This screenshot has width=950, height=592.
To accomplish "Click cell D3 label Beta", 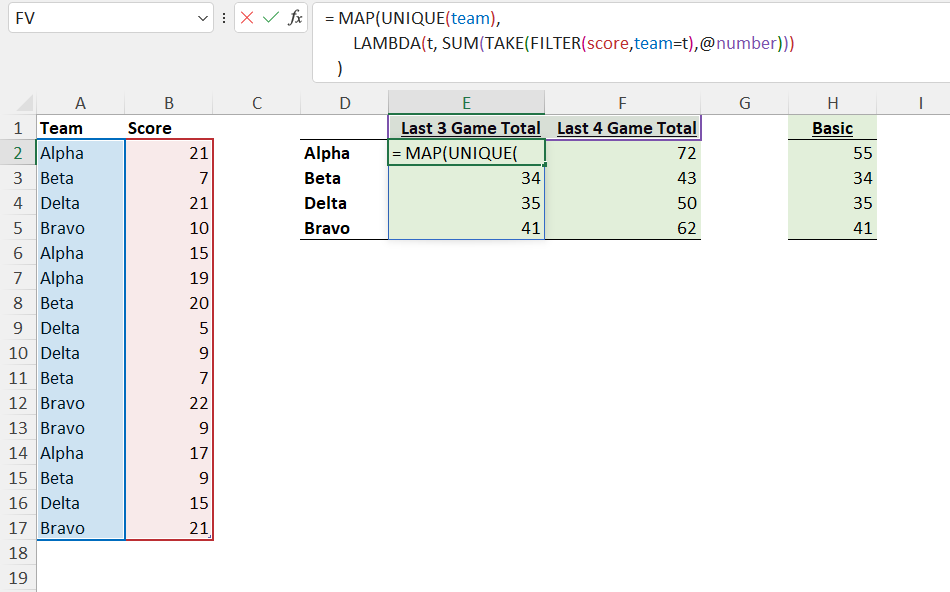I will (345, 178).
